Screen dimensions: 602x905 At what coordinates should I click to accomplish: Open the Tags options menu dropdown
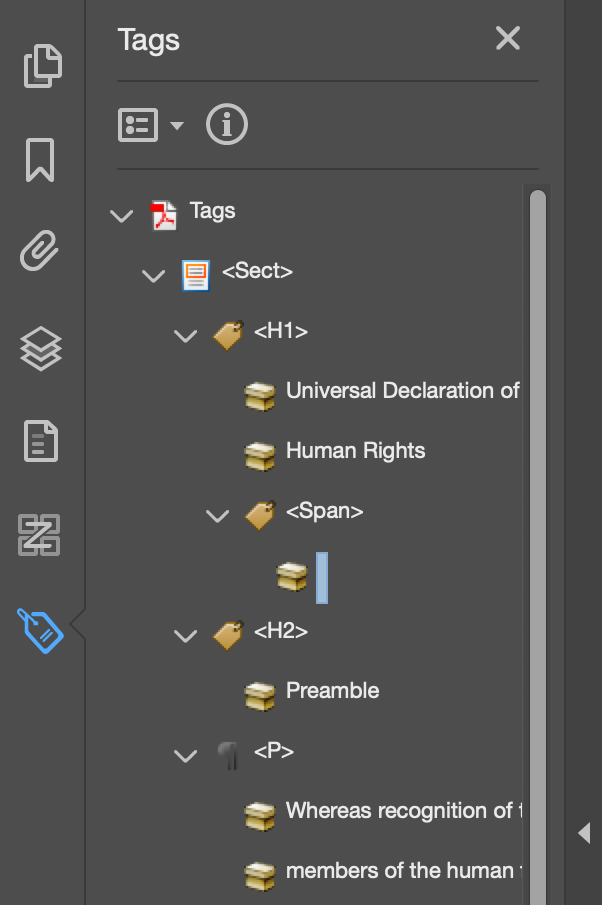(151, 125)
